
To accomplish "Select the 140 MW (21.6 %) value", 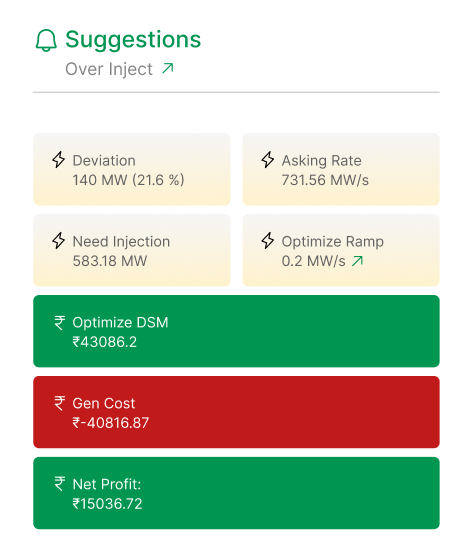I will pos(129,180).
